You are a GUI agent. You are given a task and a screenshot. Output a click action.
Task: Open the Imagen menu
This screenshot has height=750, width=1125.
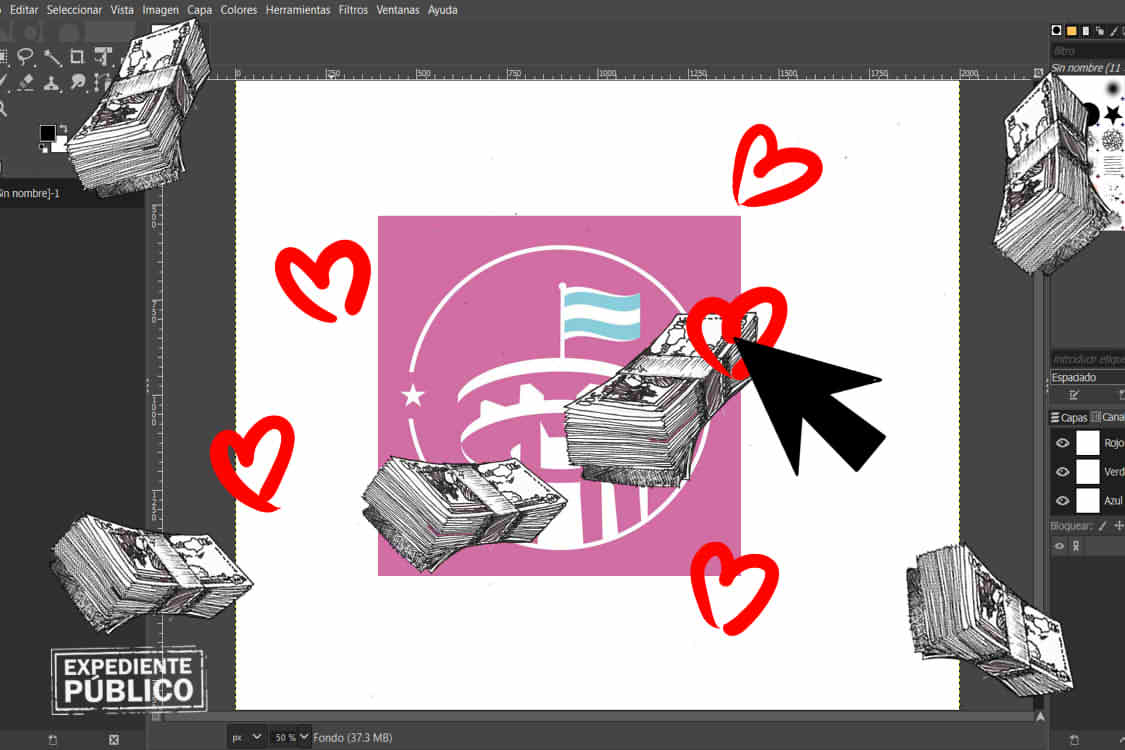coord(160,10)
